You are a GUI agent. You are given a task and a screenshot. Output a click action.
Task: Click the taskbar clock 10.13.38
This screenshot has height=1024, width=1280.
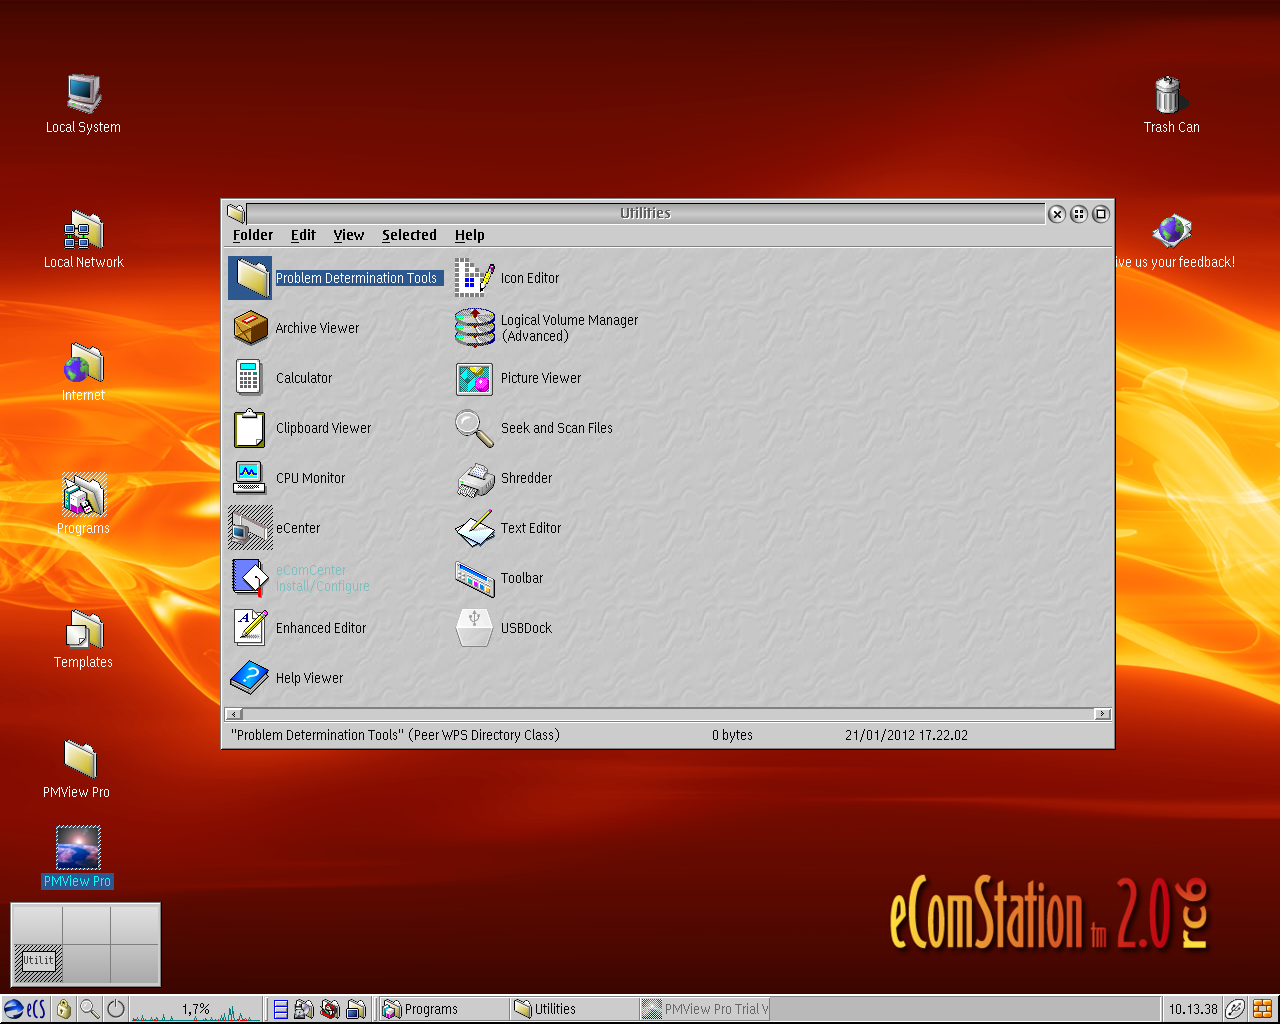tap(1193, 1009)
